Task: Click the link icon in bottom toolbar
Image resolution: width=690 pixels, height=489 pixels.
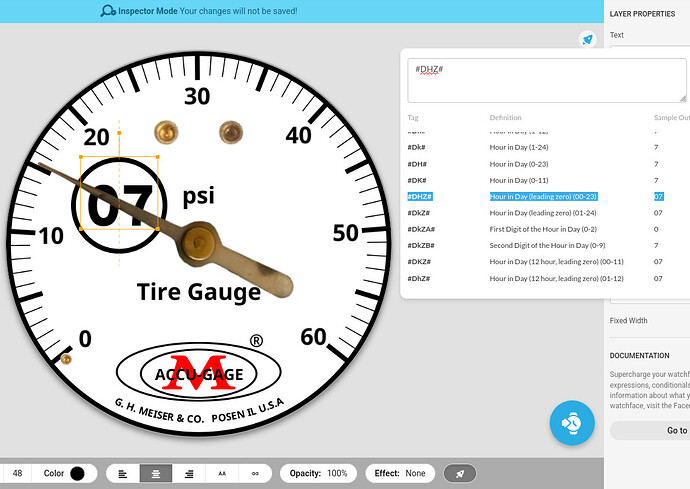Action: (255, 473)
